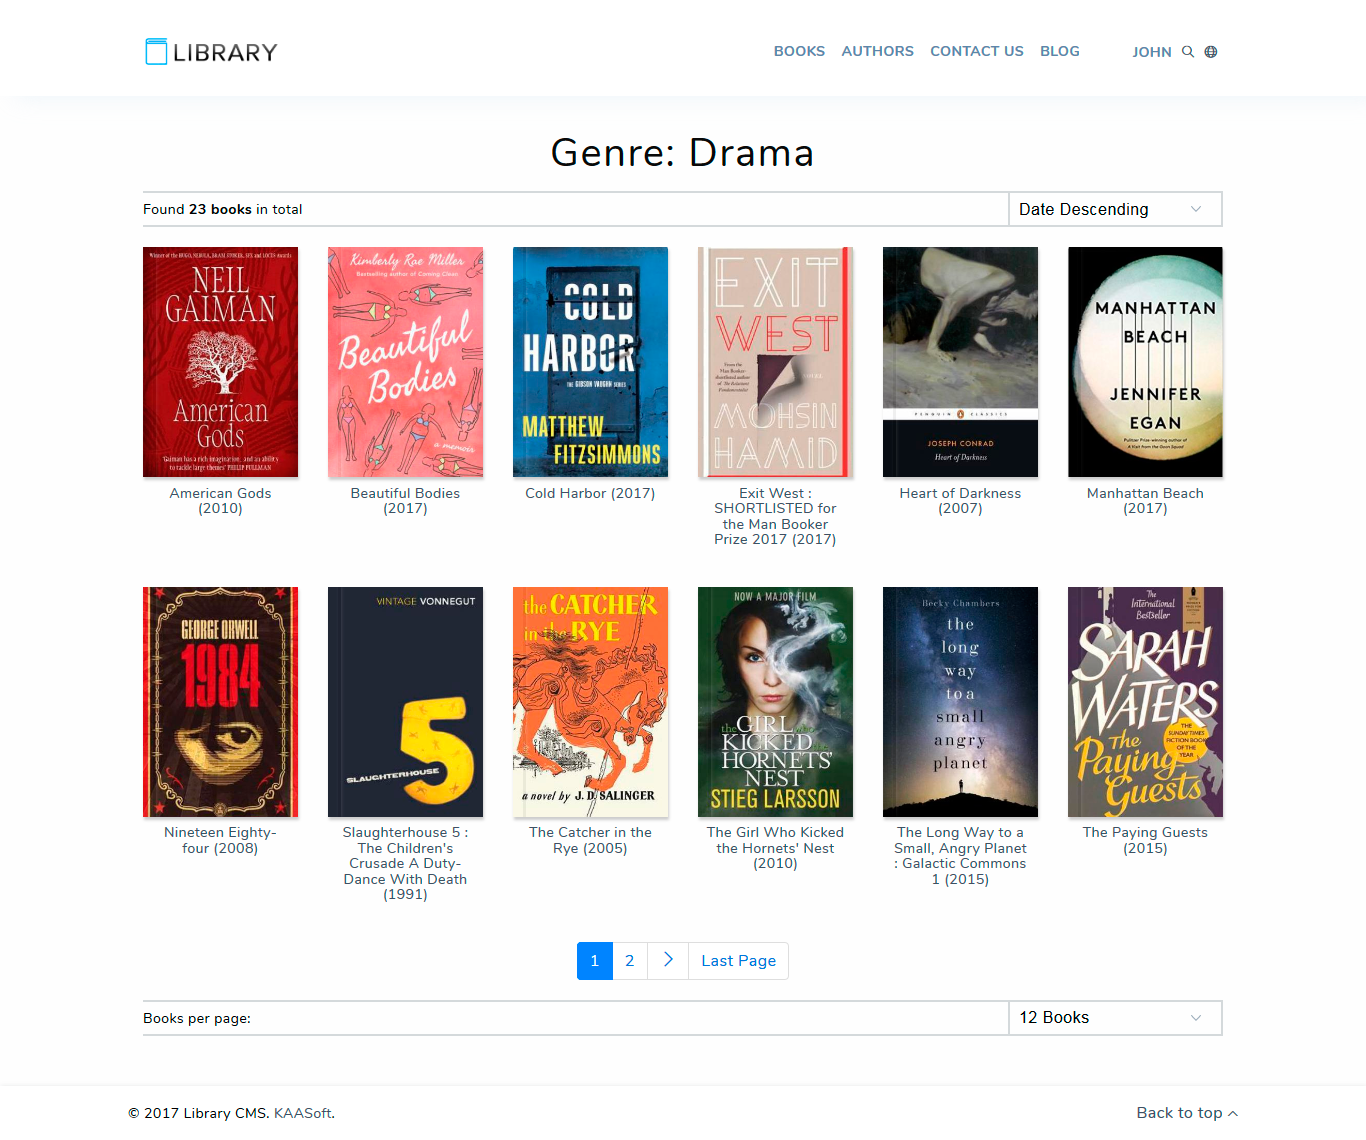Open the BOOKS menu item
Screen dimensions: 1366x1140
[x=799, y=51]
